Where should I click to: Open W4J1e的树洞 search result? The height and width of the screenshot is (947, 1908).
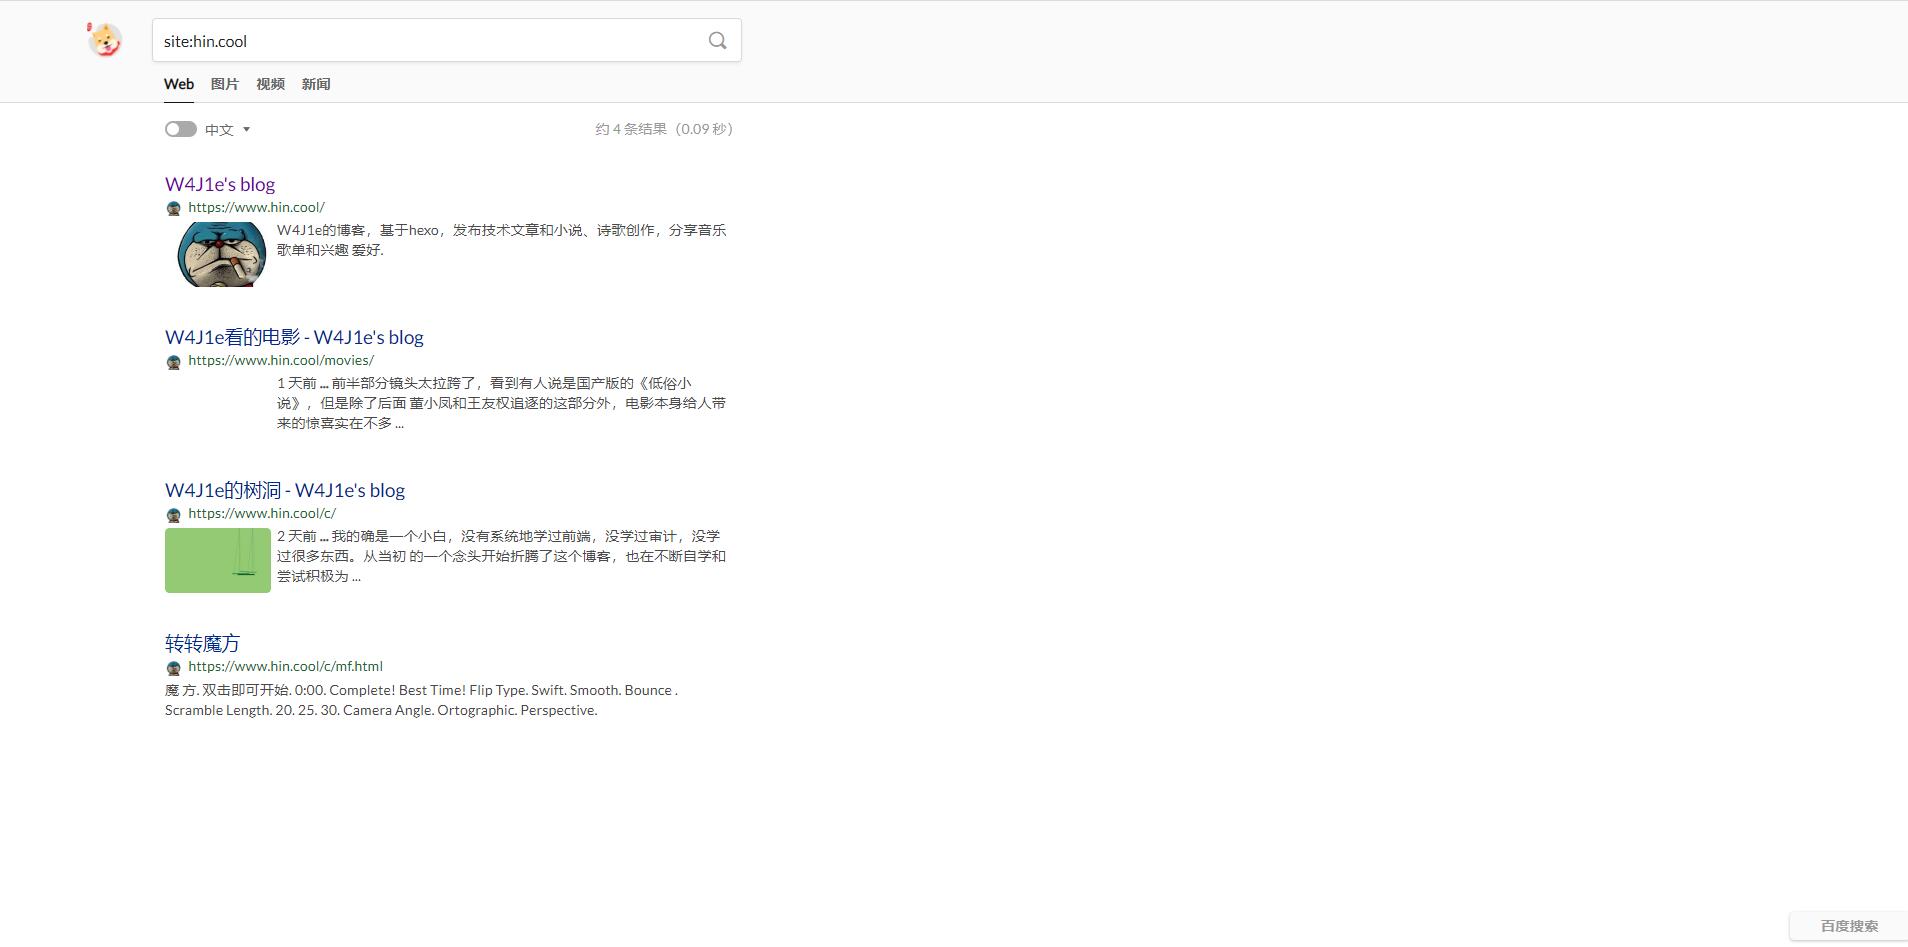[x=285, y=490]
